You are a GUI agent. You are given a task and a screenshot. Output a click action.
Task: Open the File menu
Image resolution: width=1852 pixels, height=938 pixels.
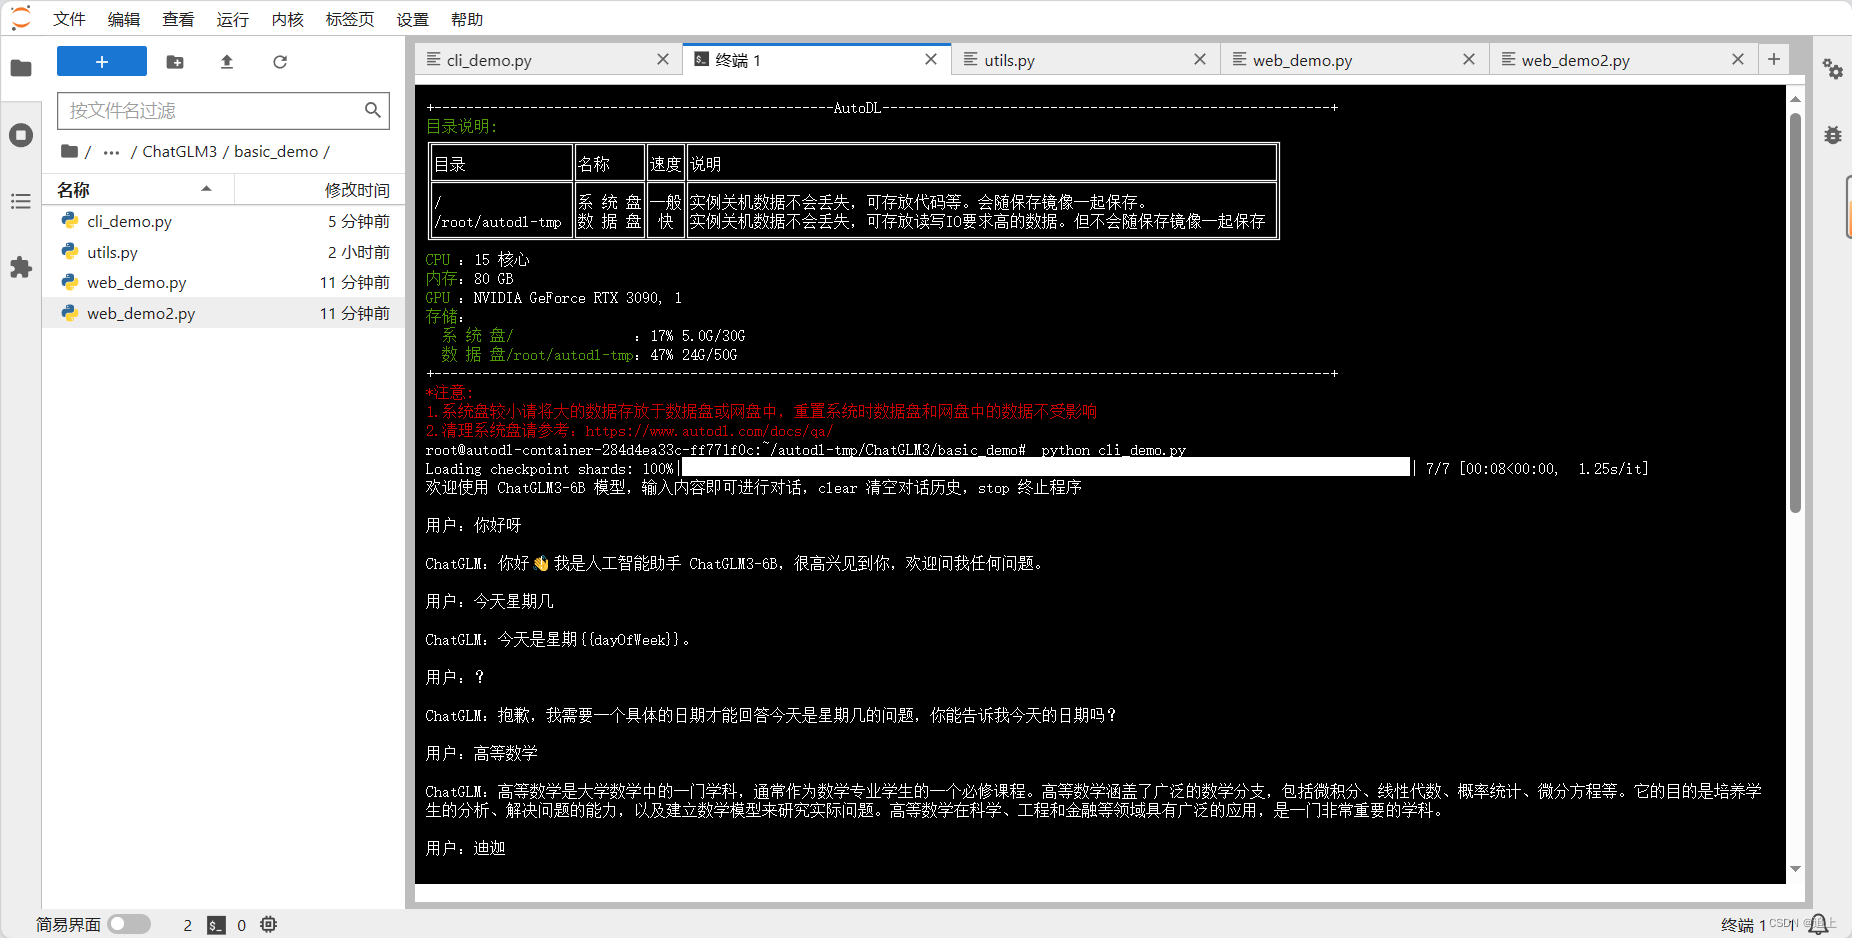pos(69,19)
